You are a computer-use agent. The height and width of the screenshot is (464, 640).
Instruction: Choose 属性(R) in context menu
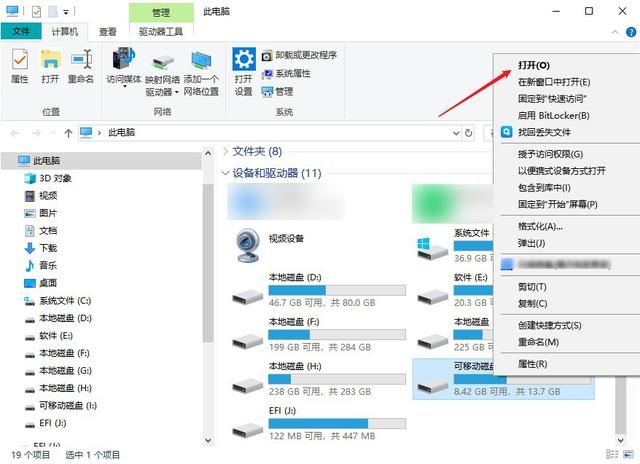(x=532, y=364)
